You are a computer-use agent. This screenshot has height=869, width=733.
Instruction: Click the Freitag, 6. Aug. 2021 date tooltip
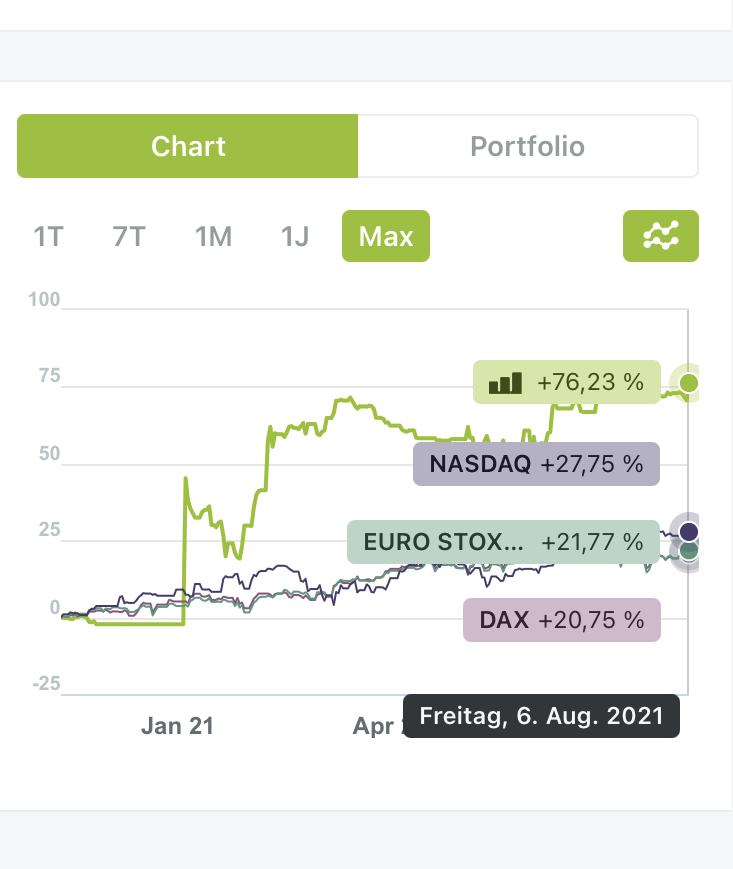(x=541, y=716)
